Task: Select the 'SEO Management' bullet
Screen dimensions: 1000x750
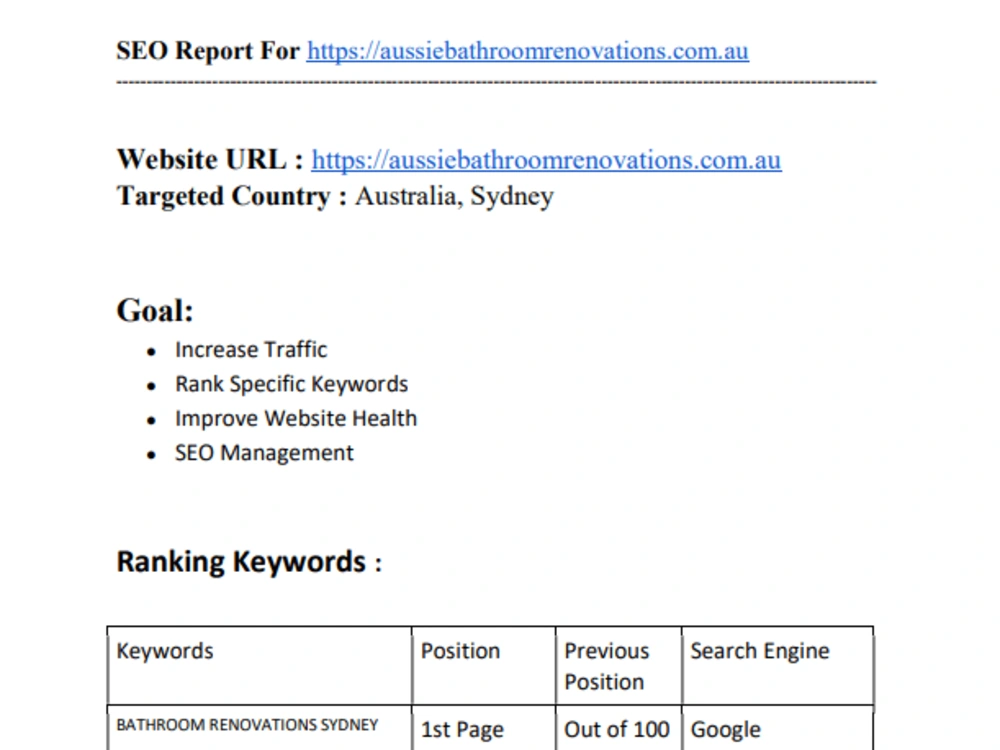Action: (x=264, y=453)
